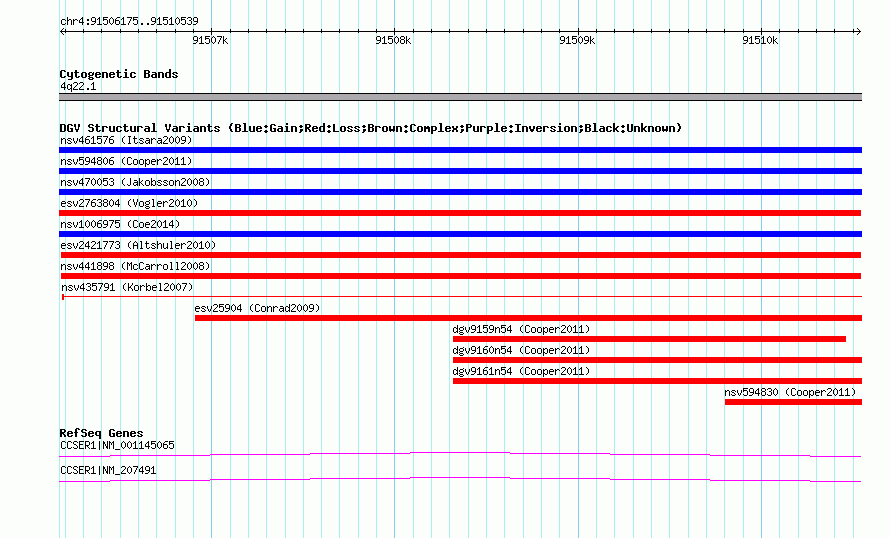Click the 91510k ruler tick label
The width and height of the screenshot is (890, 538).
(760, 40)
